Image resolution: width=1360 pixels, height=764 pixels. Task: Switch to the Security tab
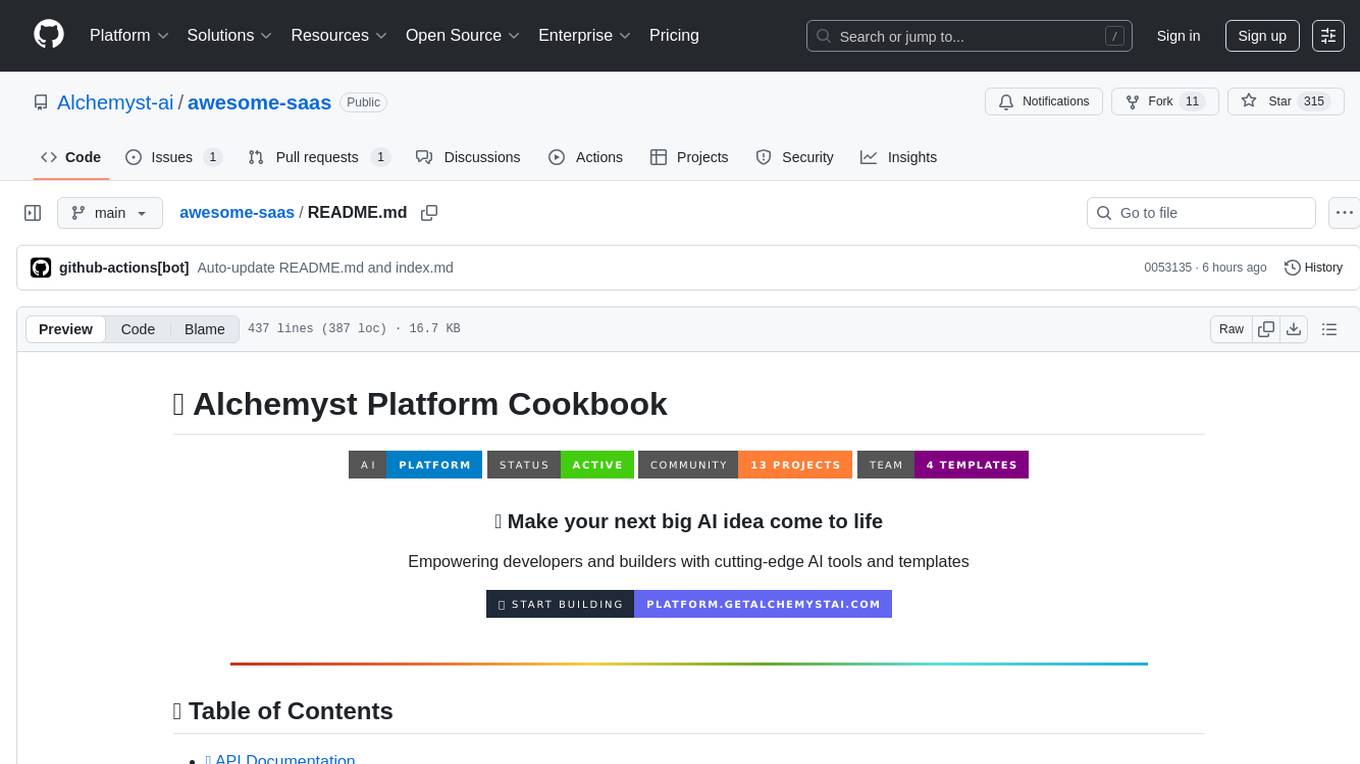(795, 157)
